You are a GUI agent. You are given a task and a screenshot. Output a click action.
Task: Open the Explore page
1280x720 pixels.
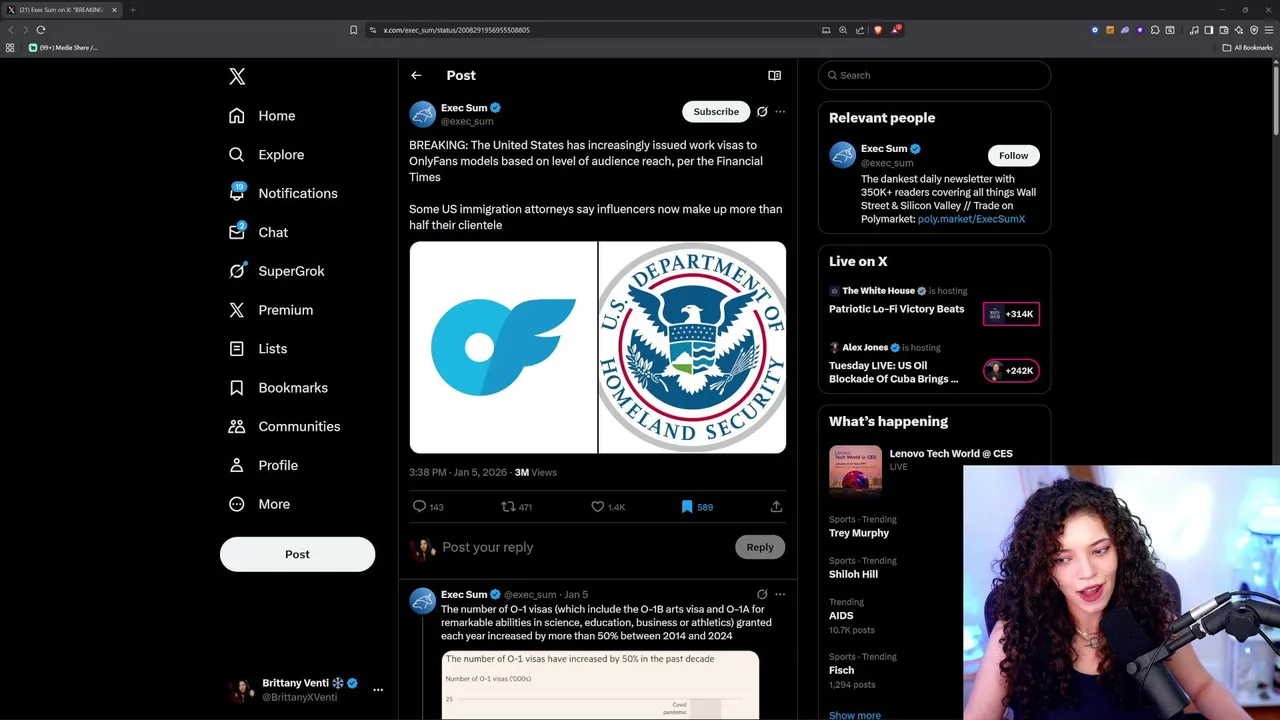click(x=266, y=155)
